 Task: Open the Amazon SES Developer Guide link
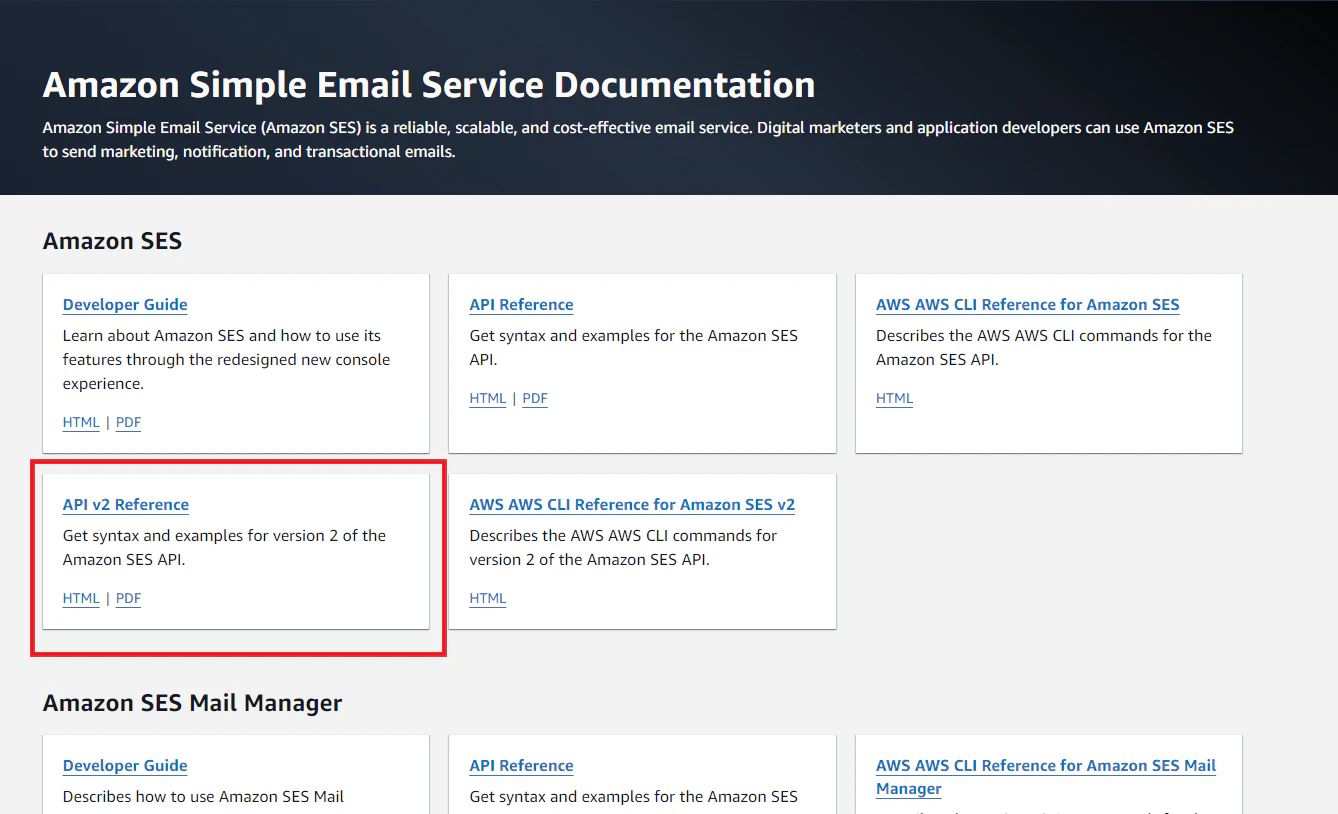[x=125, y=305]
